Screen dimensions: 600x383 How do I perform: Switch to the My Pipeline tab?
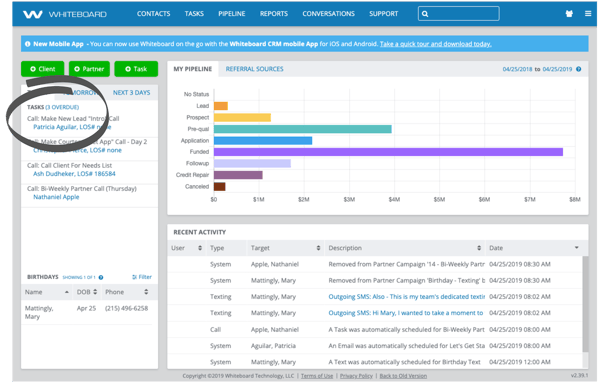pos(192,69)
